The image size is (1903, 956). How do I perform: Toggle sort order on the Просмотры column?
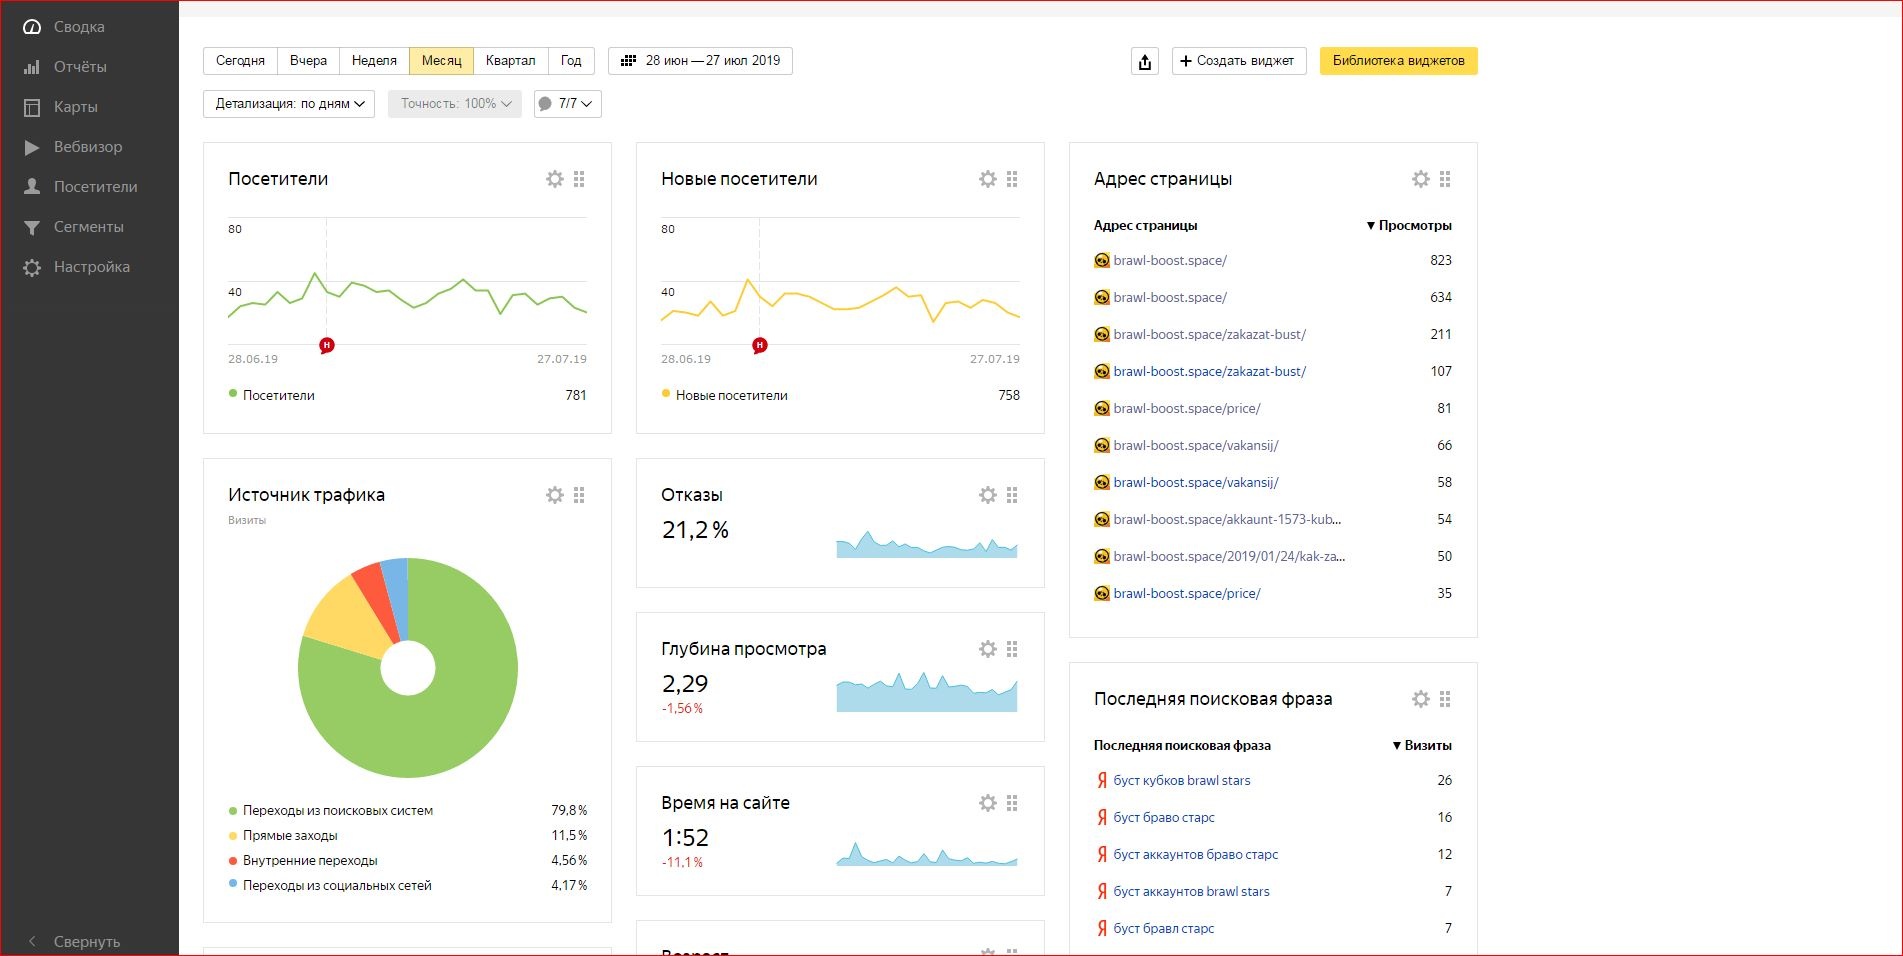tap(1410, 226)
